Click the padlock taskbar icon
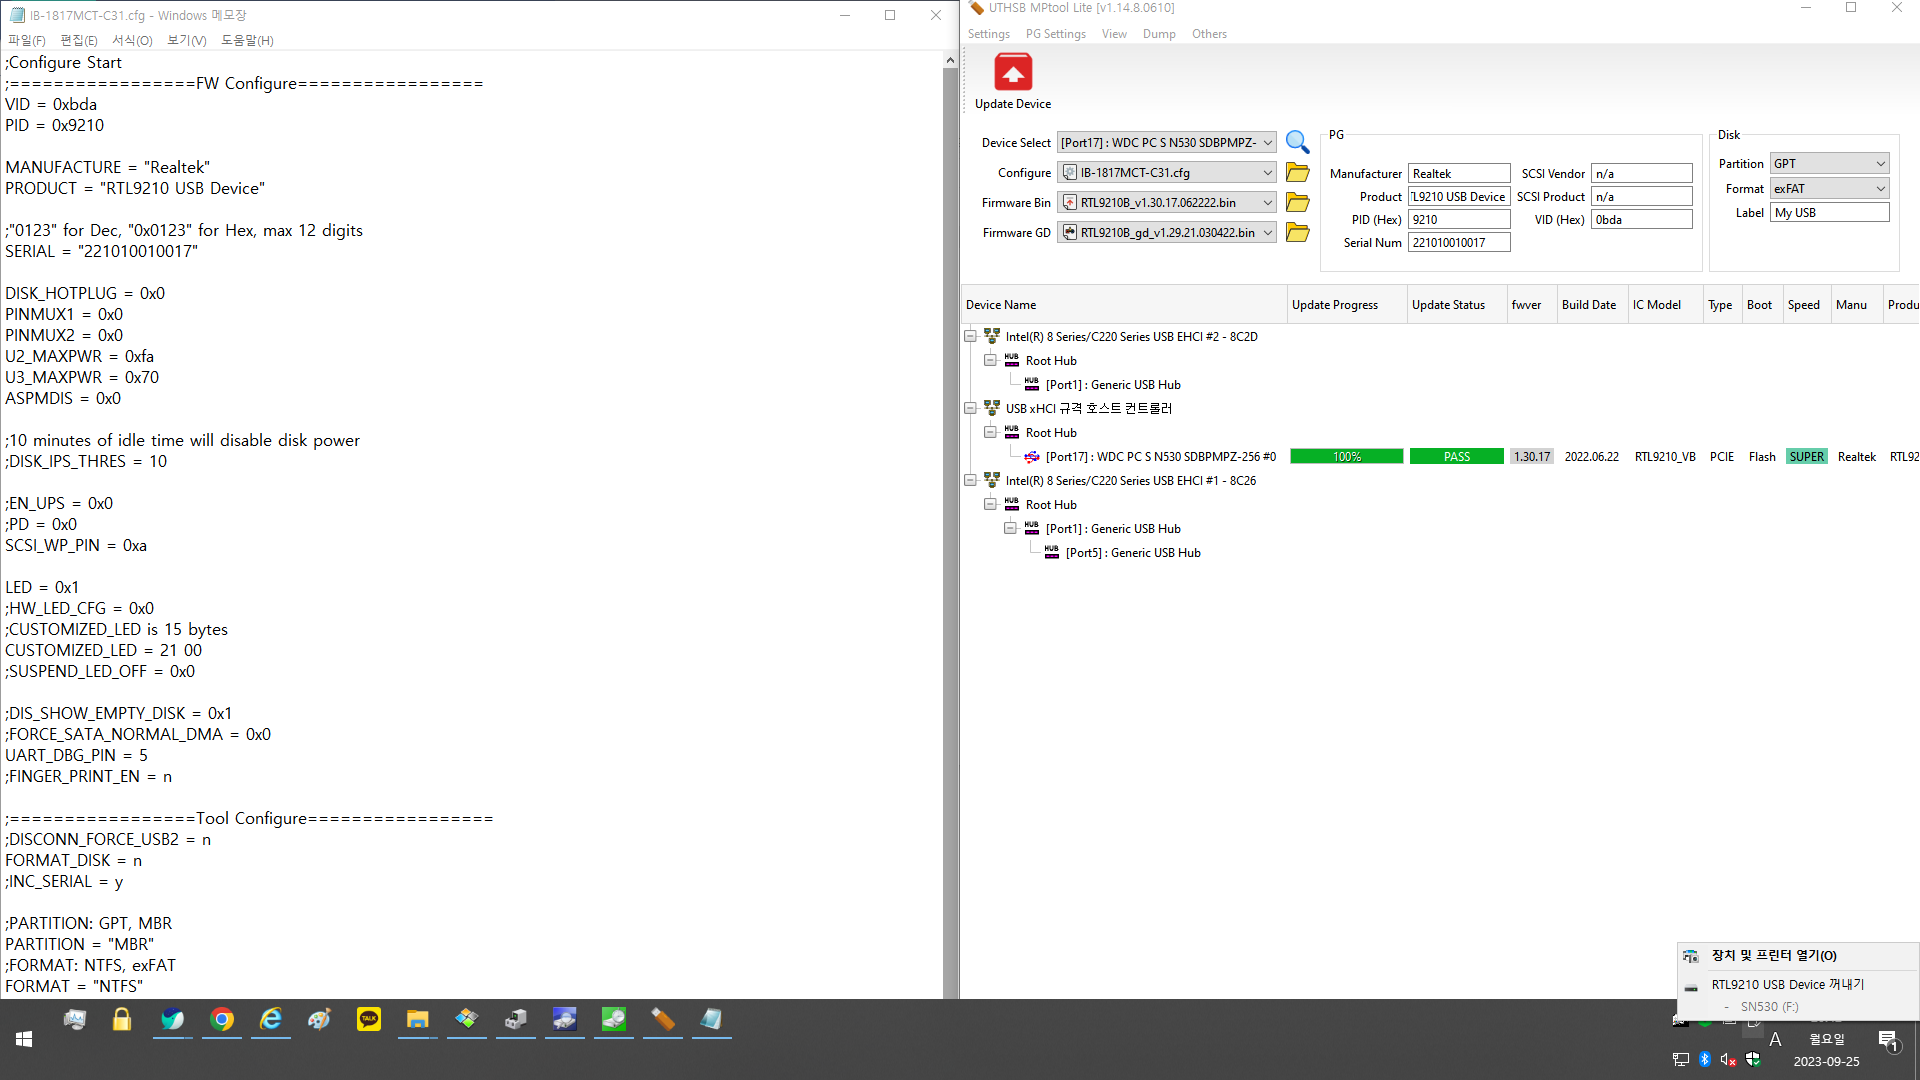This screenshot has height=1080, width=1920. pos(122,1019)
